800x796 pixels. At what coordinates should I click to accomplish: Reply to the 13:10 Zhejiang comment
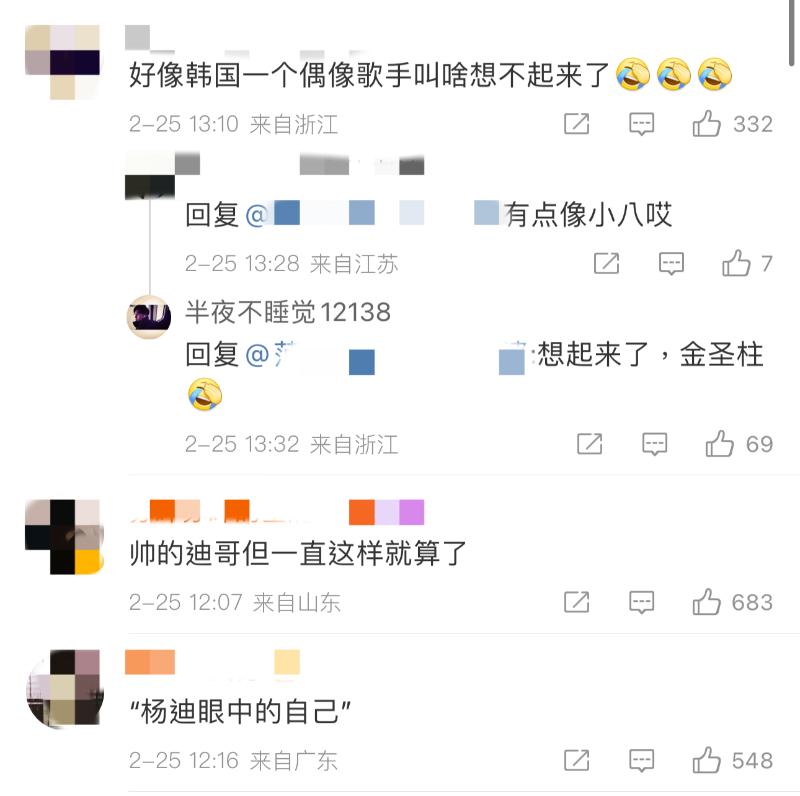[x=641, y=124]
